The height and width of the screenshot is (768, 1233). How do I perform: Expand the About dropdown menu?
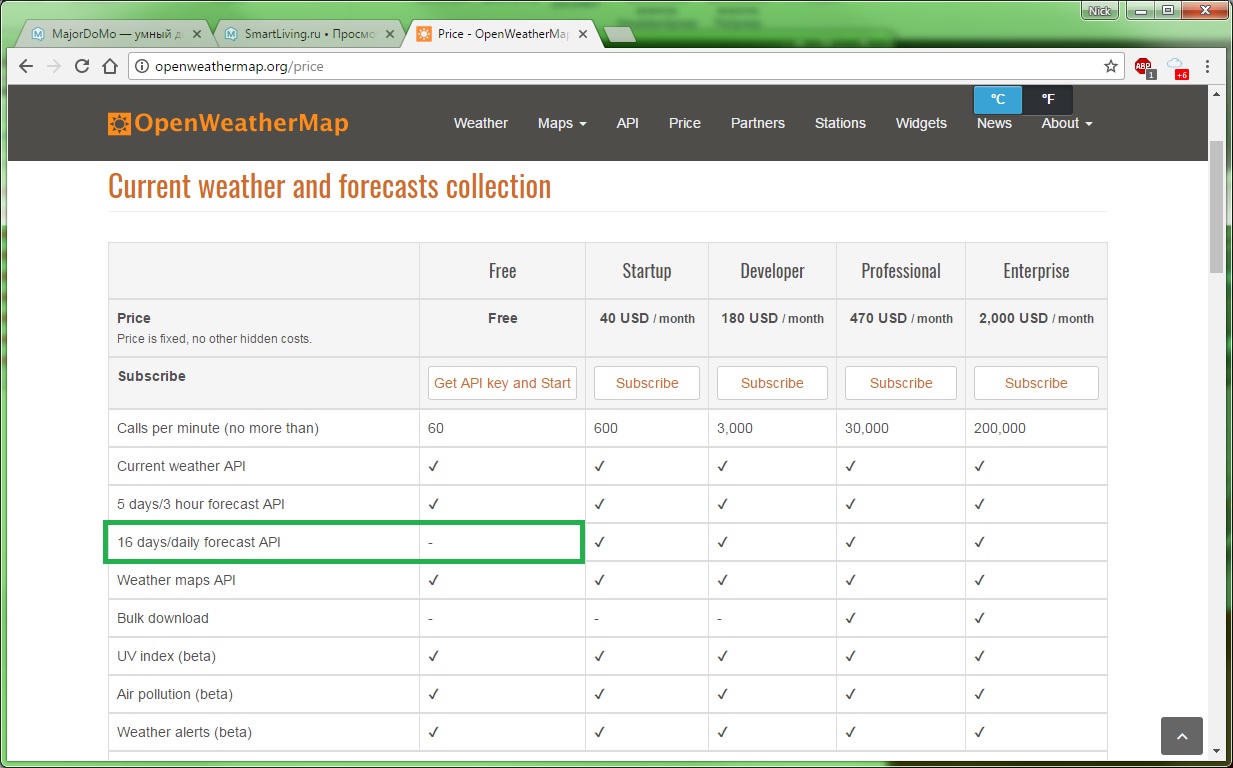coord(1066,123)
